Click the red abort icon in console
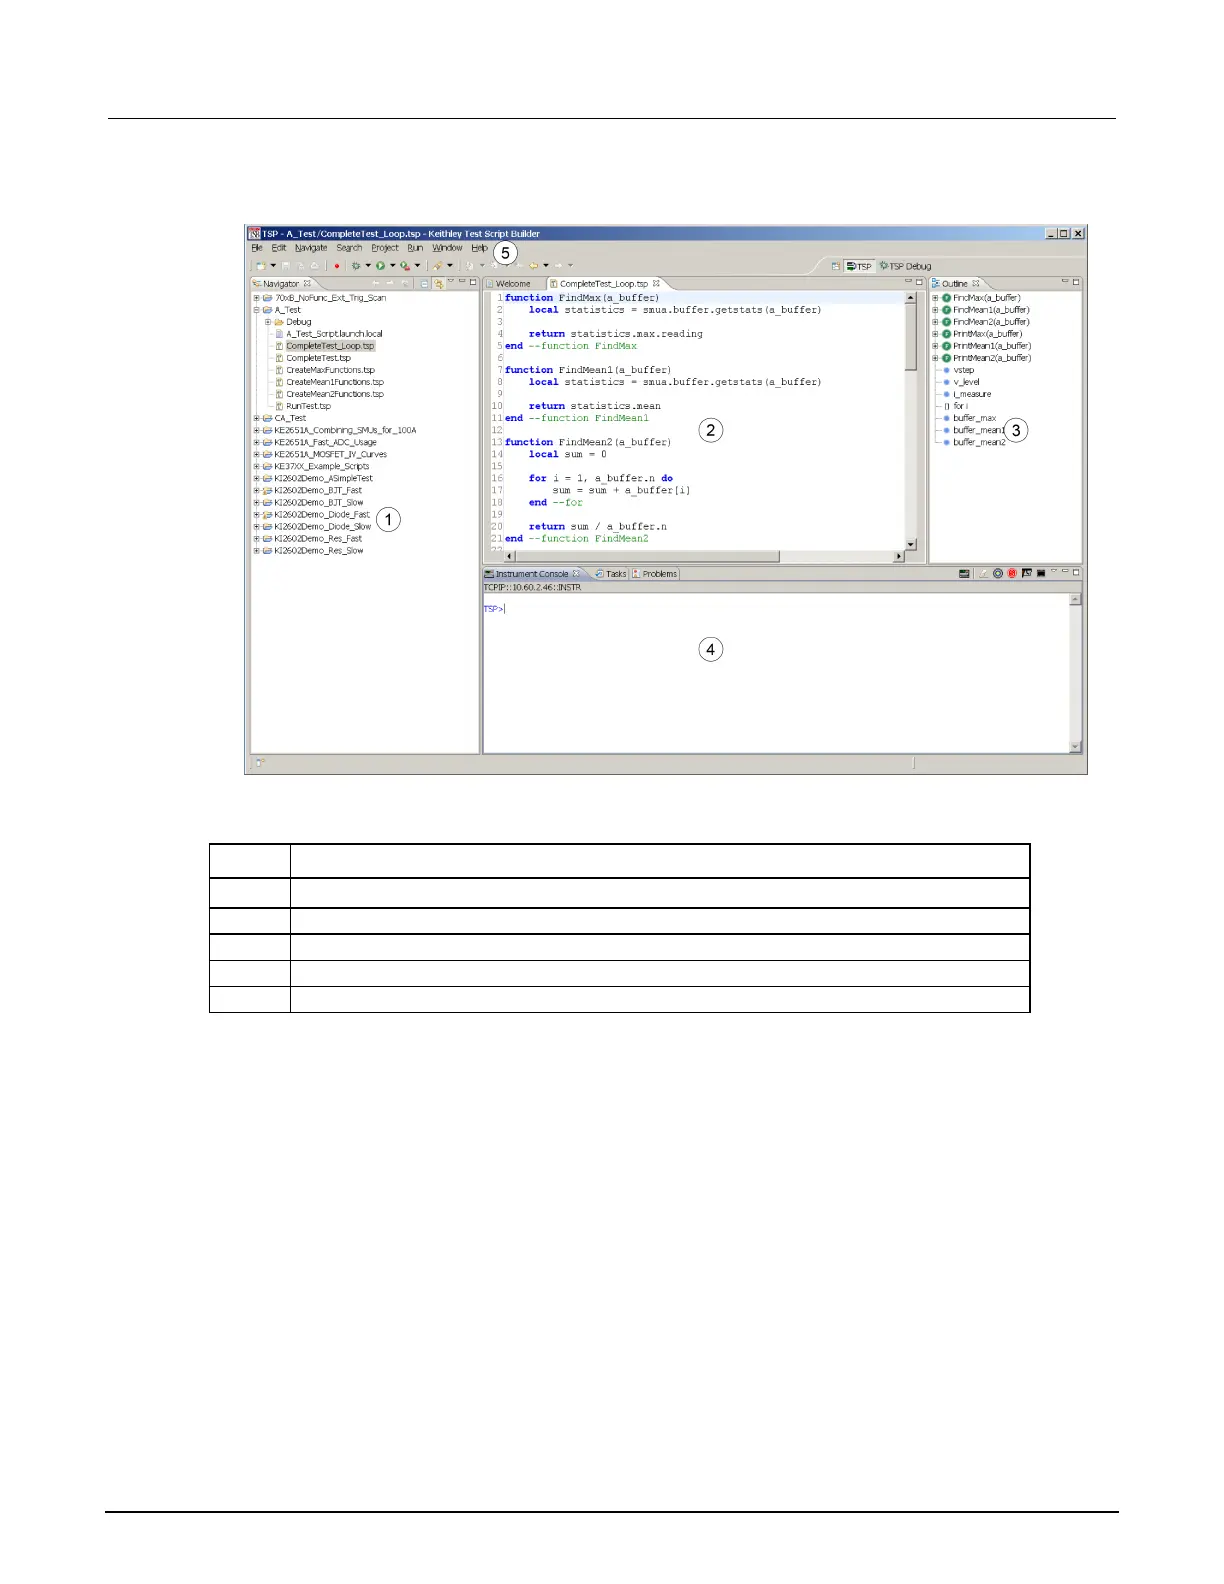Viewport: 1224px width, 1584px height. [1012, 573]
